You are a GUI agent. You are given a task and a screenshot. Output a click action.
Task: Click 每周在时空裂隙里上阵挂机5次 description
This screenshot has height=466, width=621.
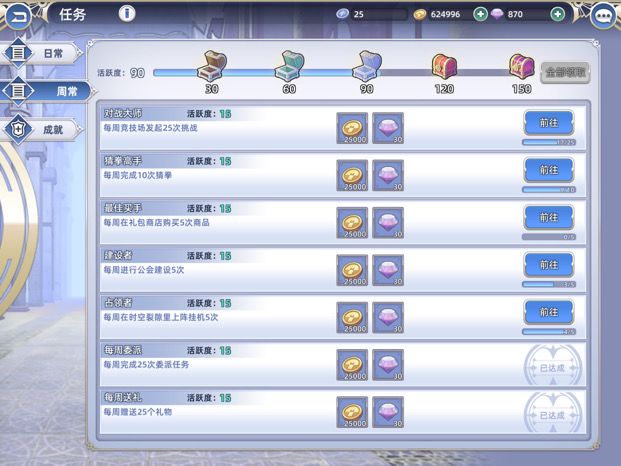click(161, 318)
